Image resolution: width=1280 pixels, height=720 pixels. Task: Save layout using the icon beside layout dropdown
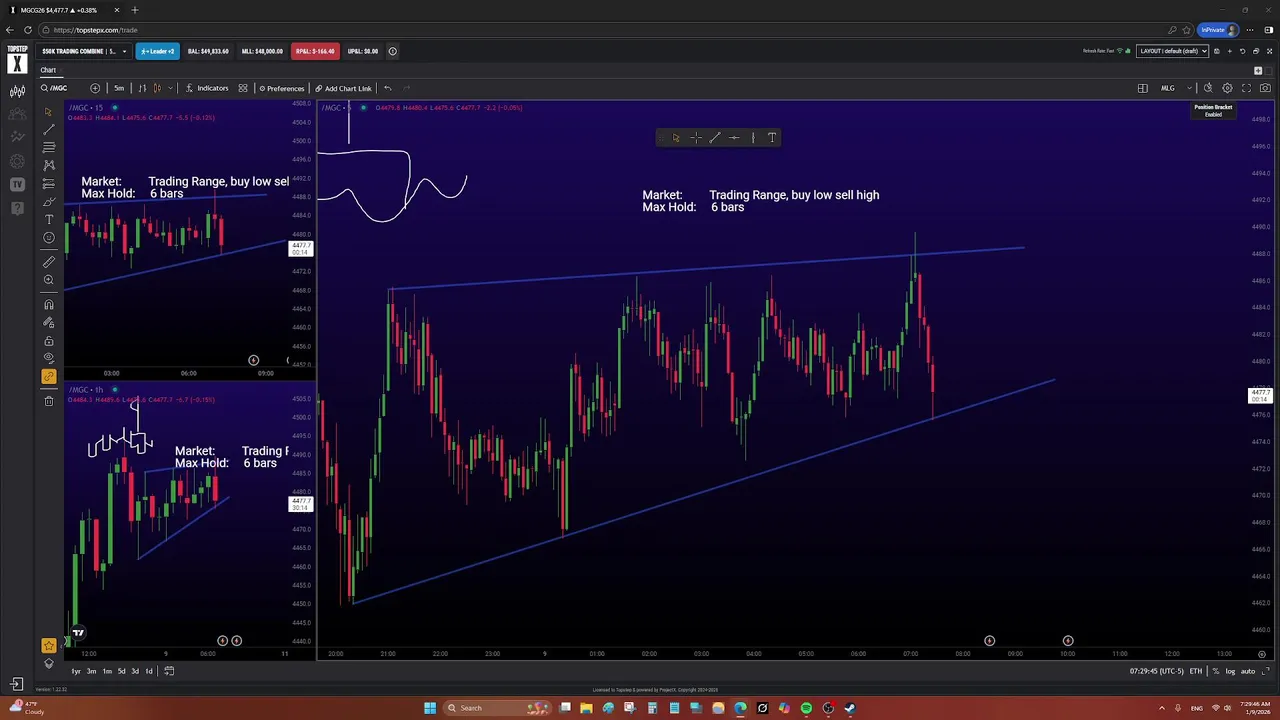click(1217, 51)
